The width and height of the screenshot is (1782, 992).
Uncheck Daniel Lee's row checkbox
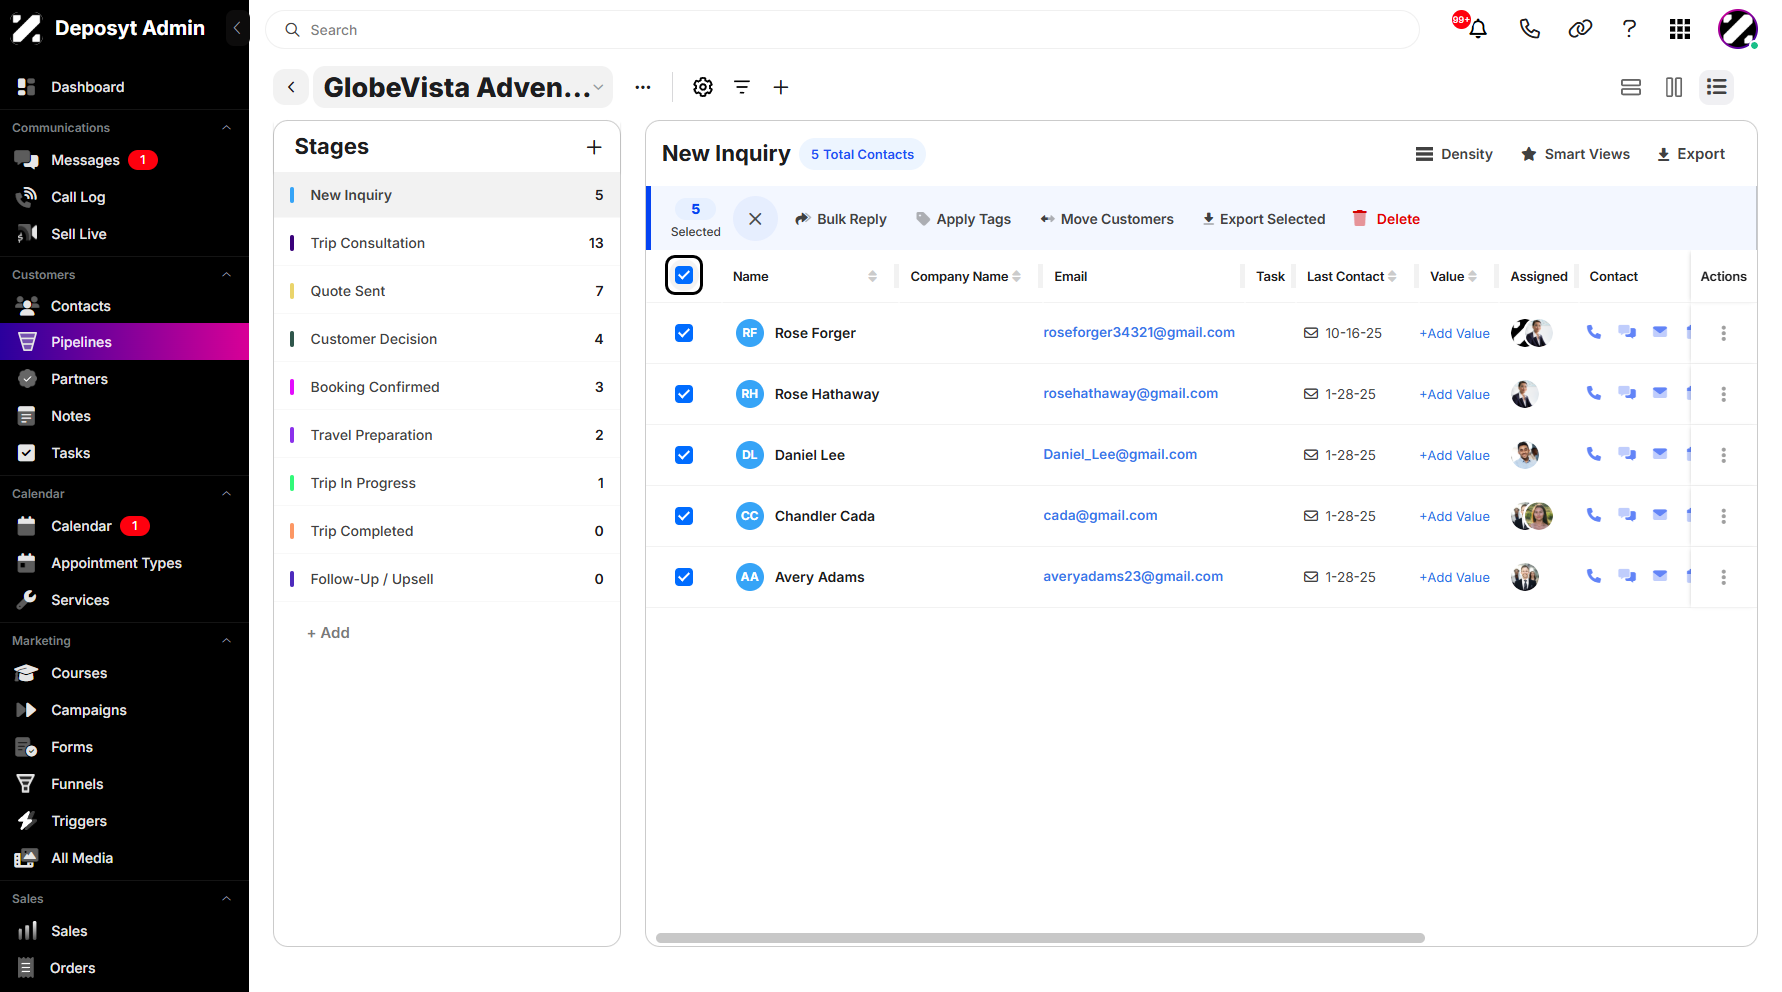(x=684, y=455)
